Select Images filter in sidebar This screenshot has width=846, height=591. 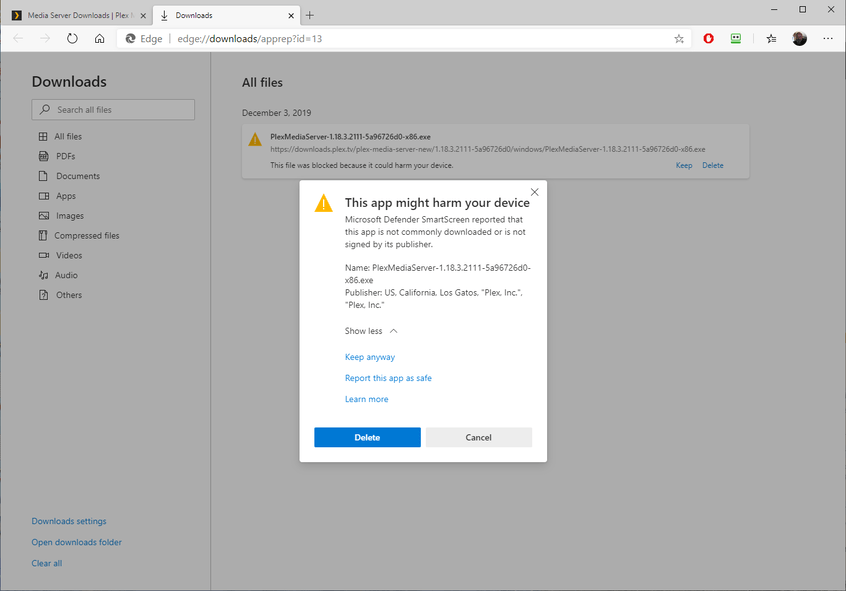[70, 215]
